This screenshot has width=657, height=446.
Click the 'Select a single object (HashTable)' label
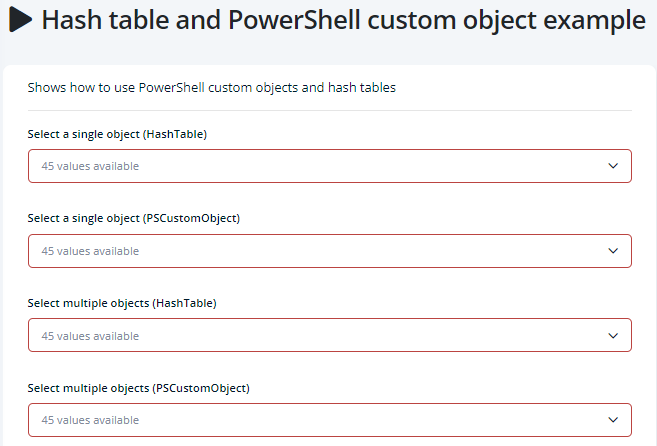(117, 134)
